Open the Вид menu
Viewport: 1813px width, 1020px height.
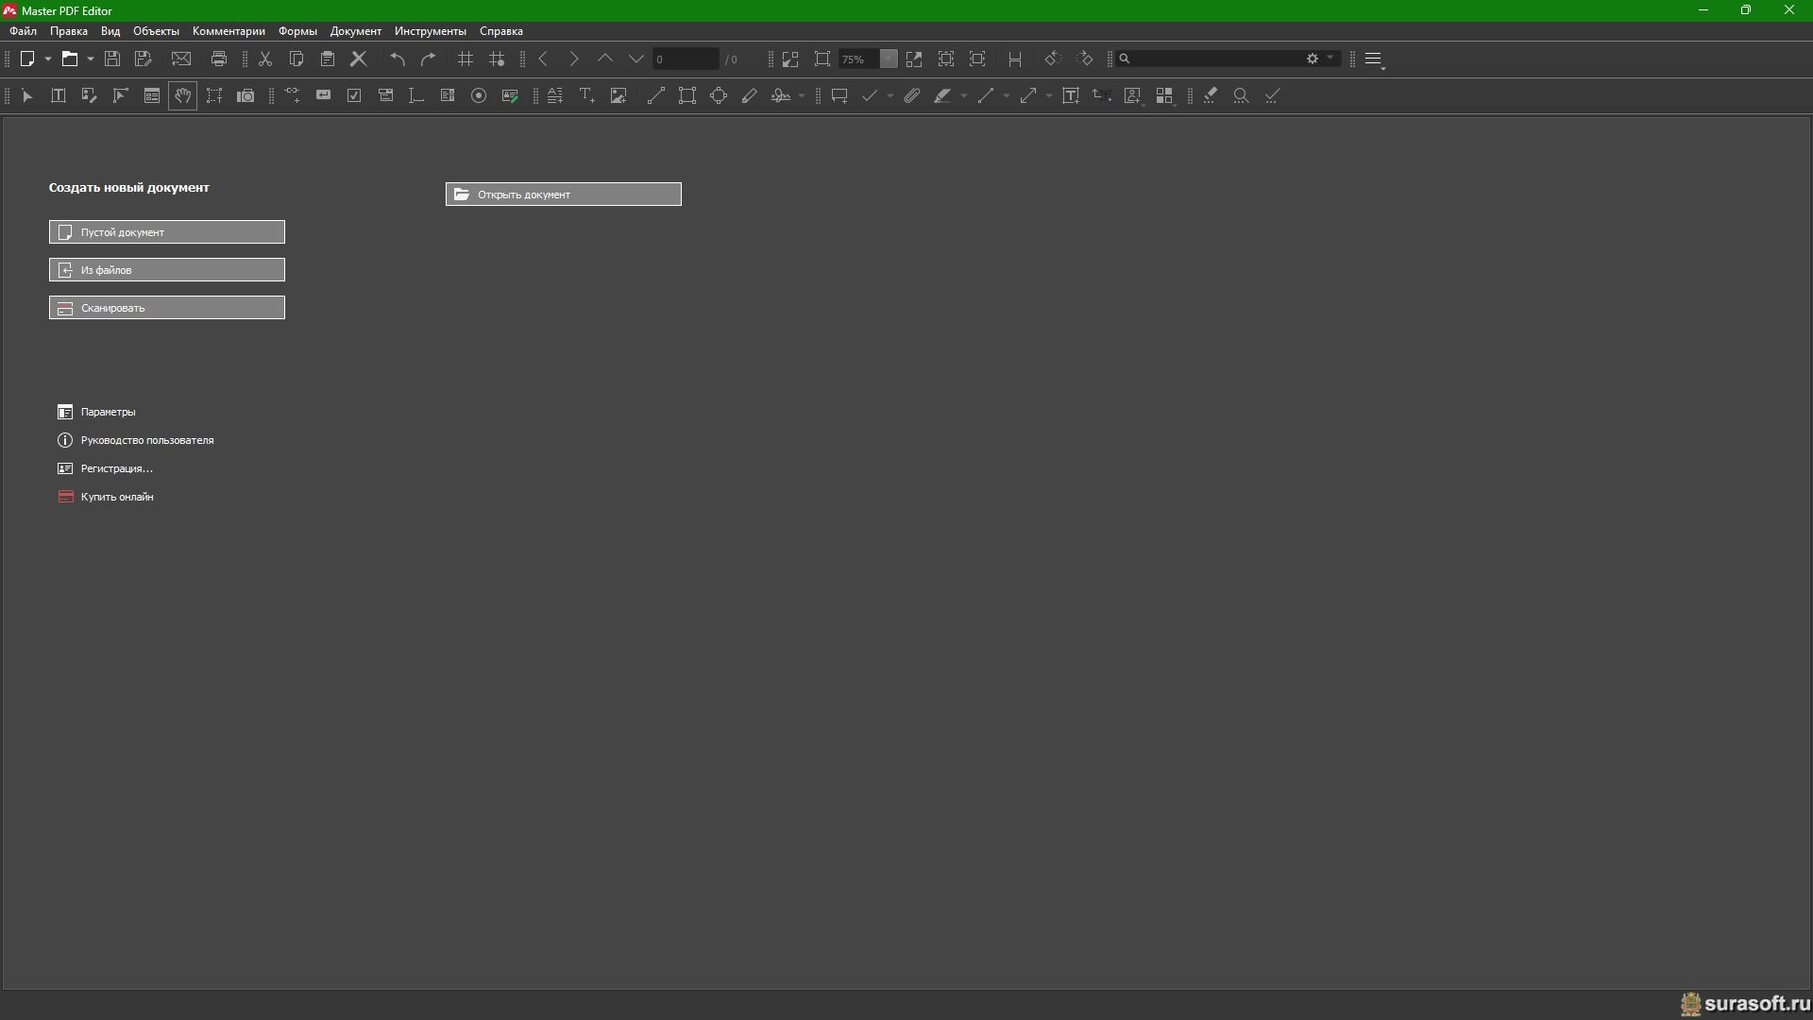(110, 31)
